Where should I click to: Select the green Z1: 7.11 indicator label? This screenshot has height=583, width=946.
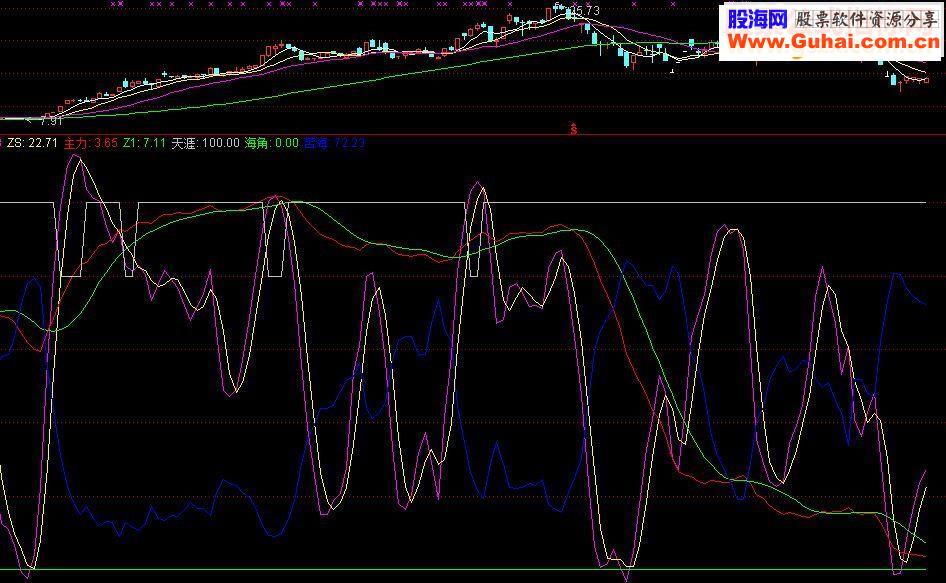(144, 143)
